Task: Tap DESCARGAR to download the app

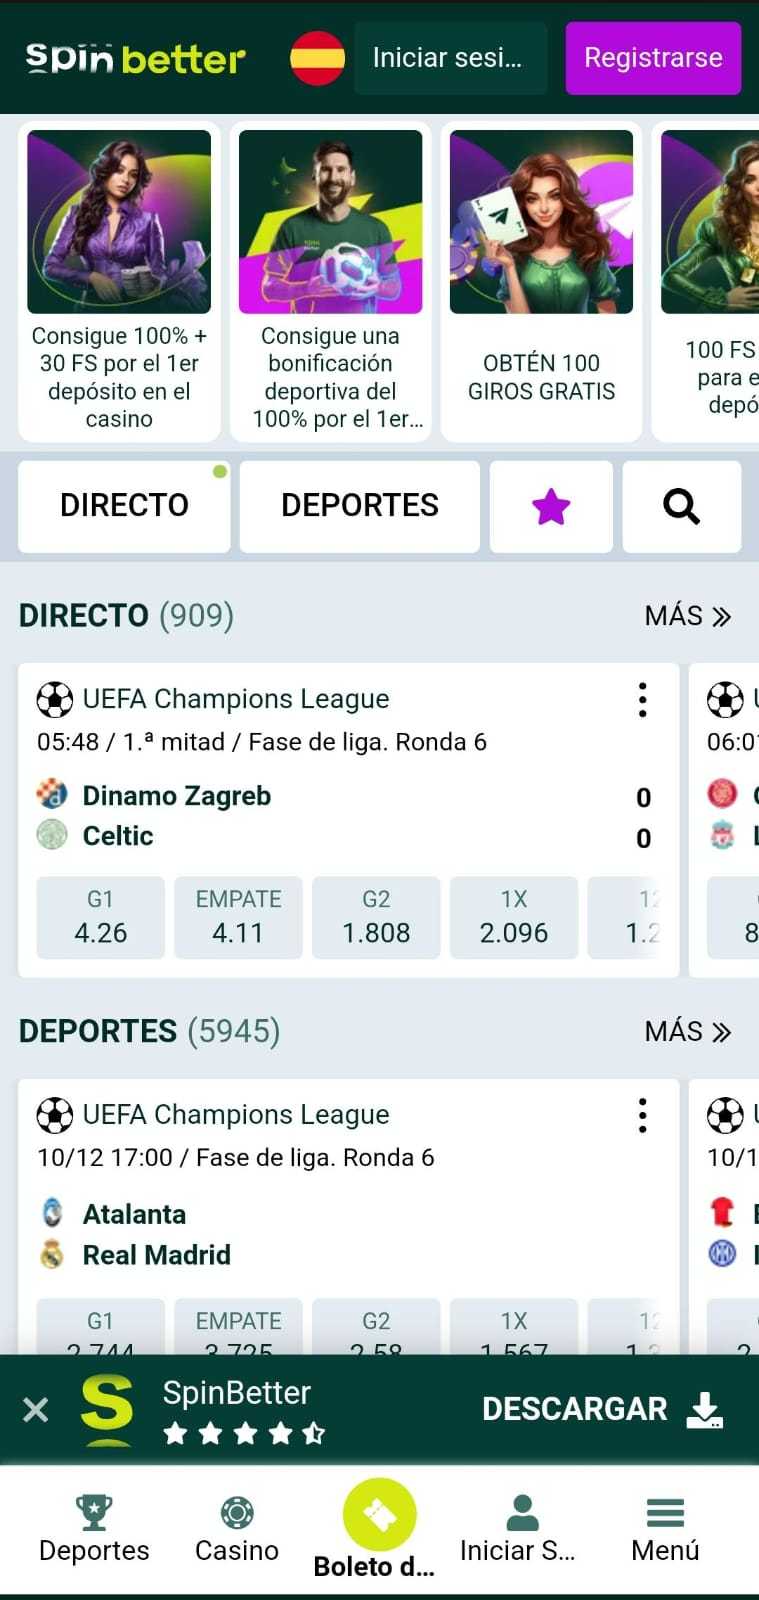Action: (x=602, y=1409)
